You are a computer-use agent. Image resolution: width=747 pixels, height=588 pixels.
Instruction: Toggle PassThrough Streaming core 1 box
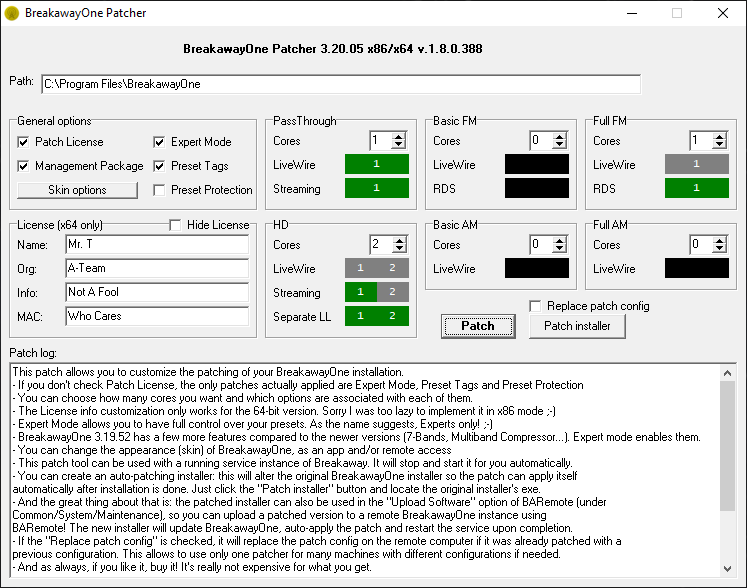(376, 188)
